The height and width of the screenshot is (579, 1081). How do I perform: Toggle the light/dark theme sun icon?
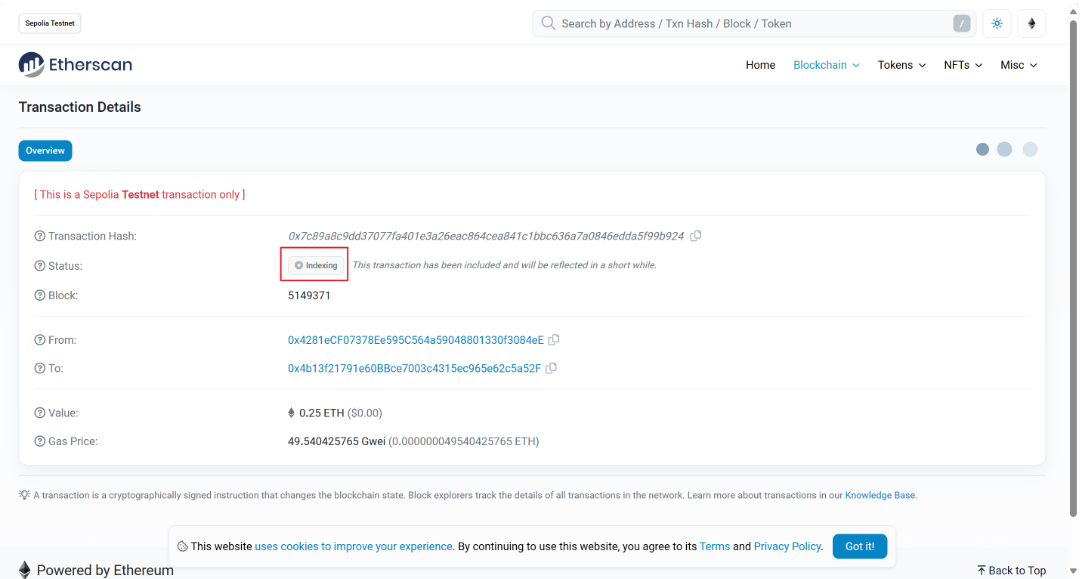(x=997, y=23)
